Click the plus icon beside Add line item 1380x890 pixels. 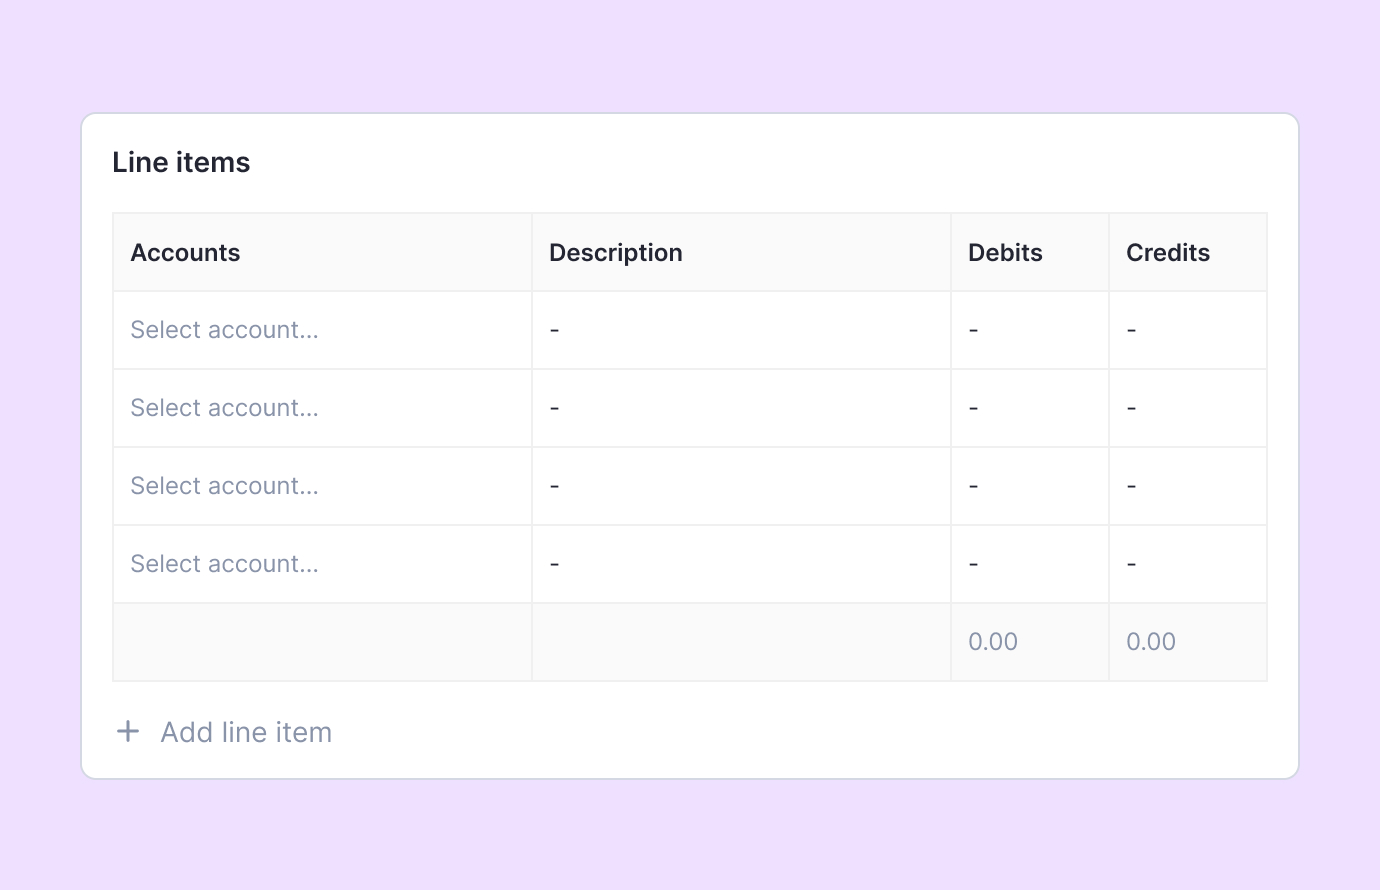pyautogui.click(x=128, y=732)
